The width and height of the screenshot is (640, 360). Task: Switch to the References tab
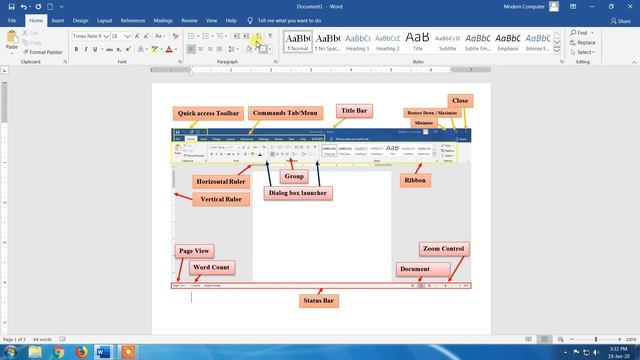tap(133, 20)
